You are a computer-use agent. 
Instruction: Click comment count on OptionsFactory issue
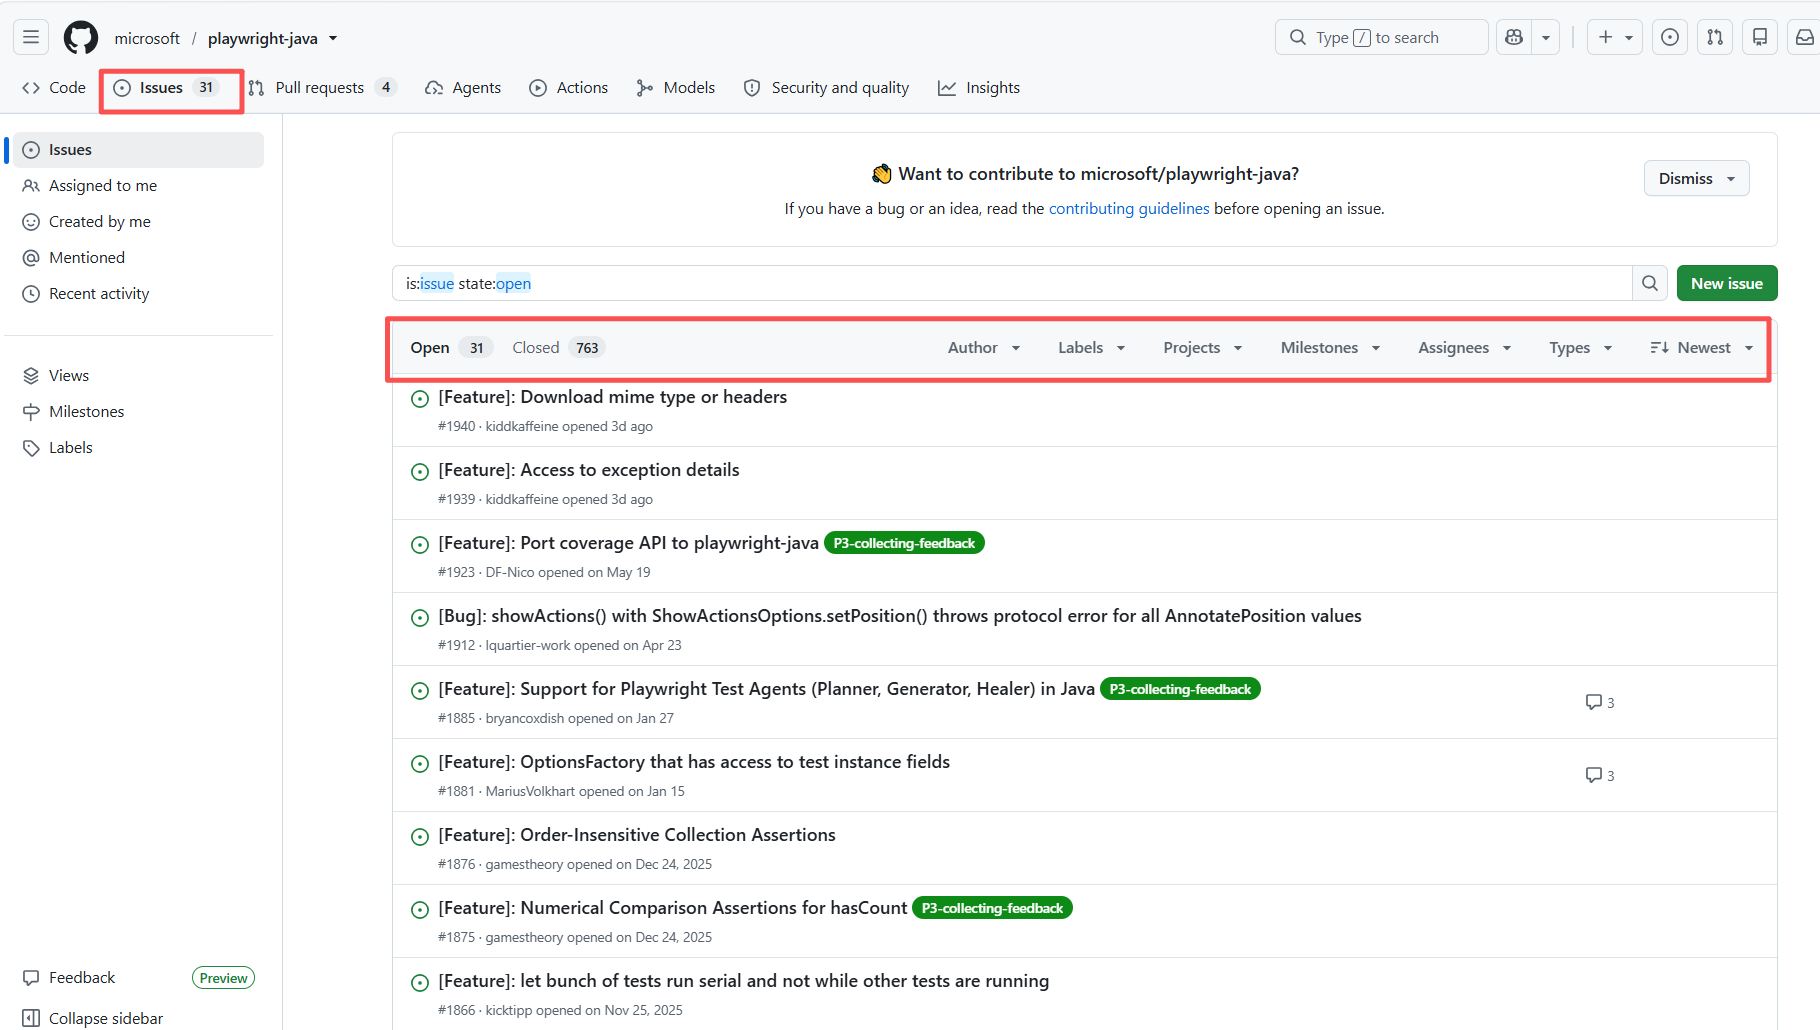(1600, 775)
